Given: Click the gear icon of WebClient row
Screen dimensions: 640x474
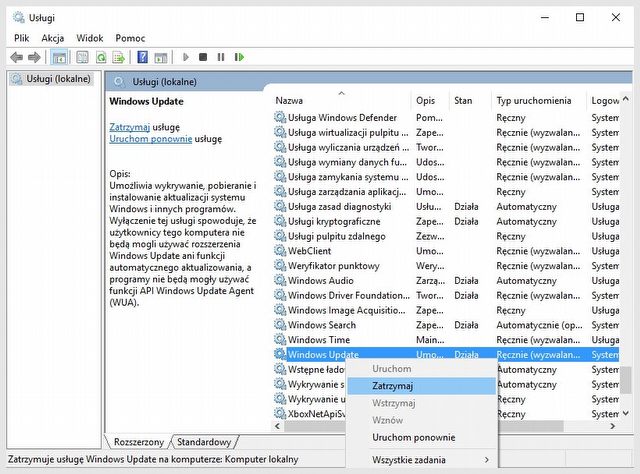Looking at the screenshot, I should pyautogui.click(x=280, y=251).
